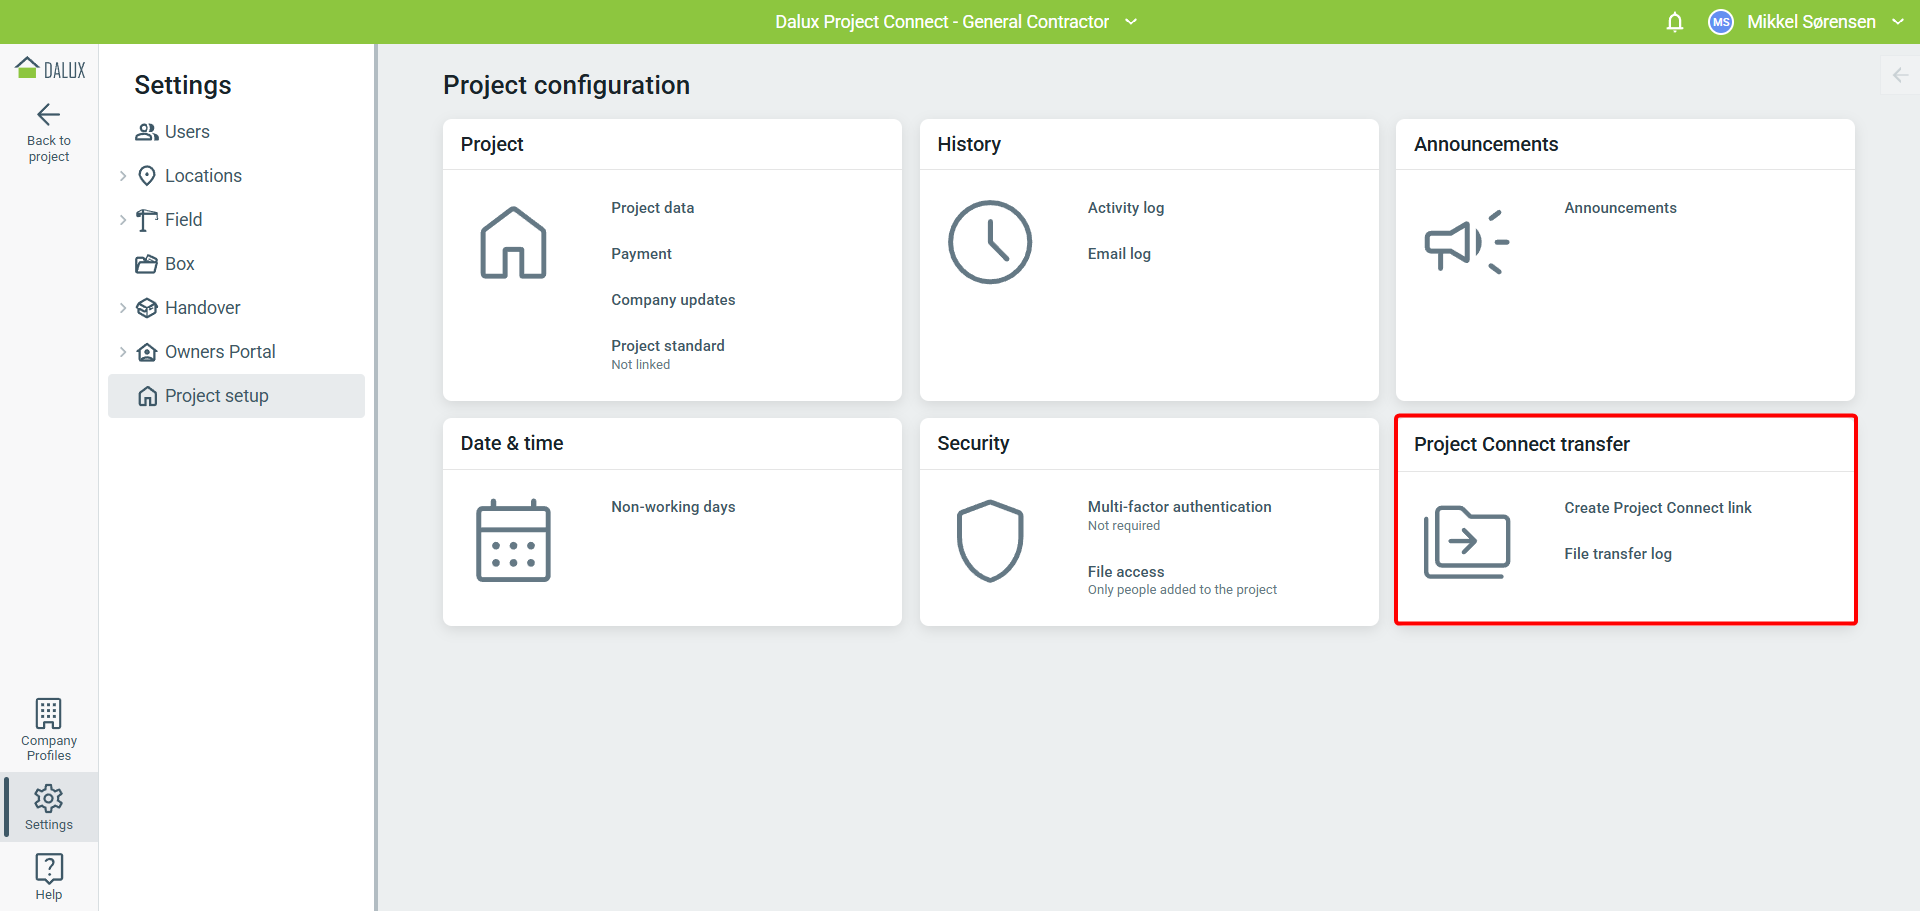Click the notification bell icon
This screenshot has width=1920, height=911.
click(1675, 22)
